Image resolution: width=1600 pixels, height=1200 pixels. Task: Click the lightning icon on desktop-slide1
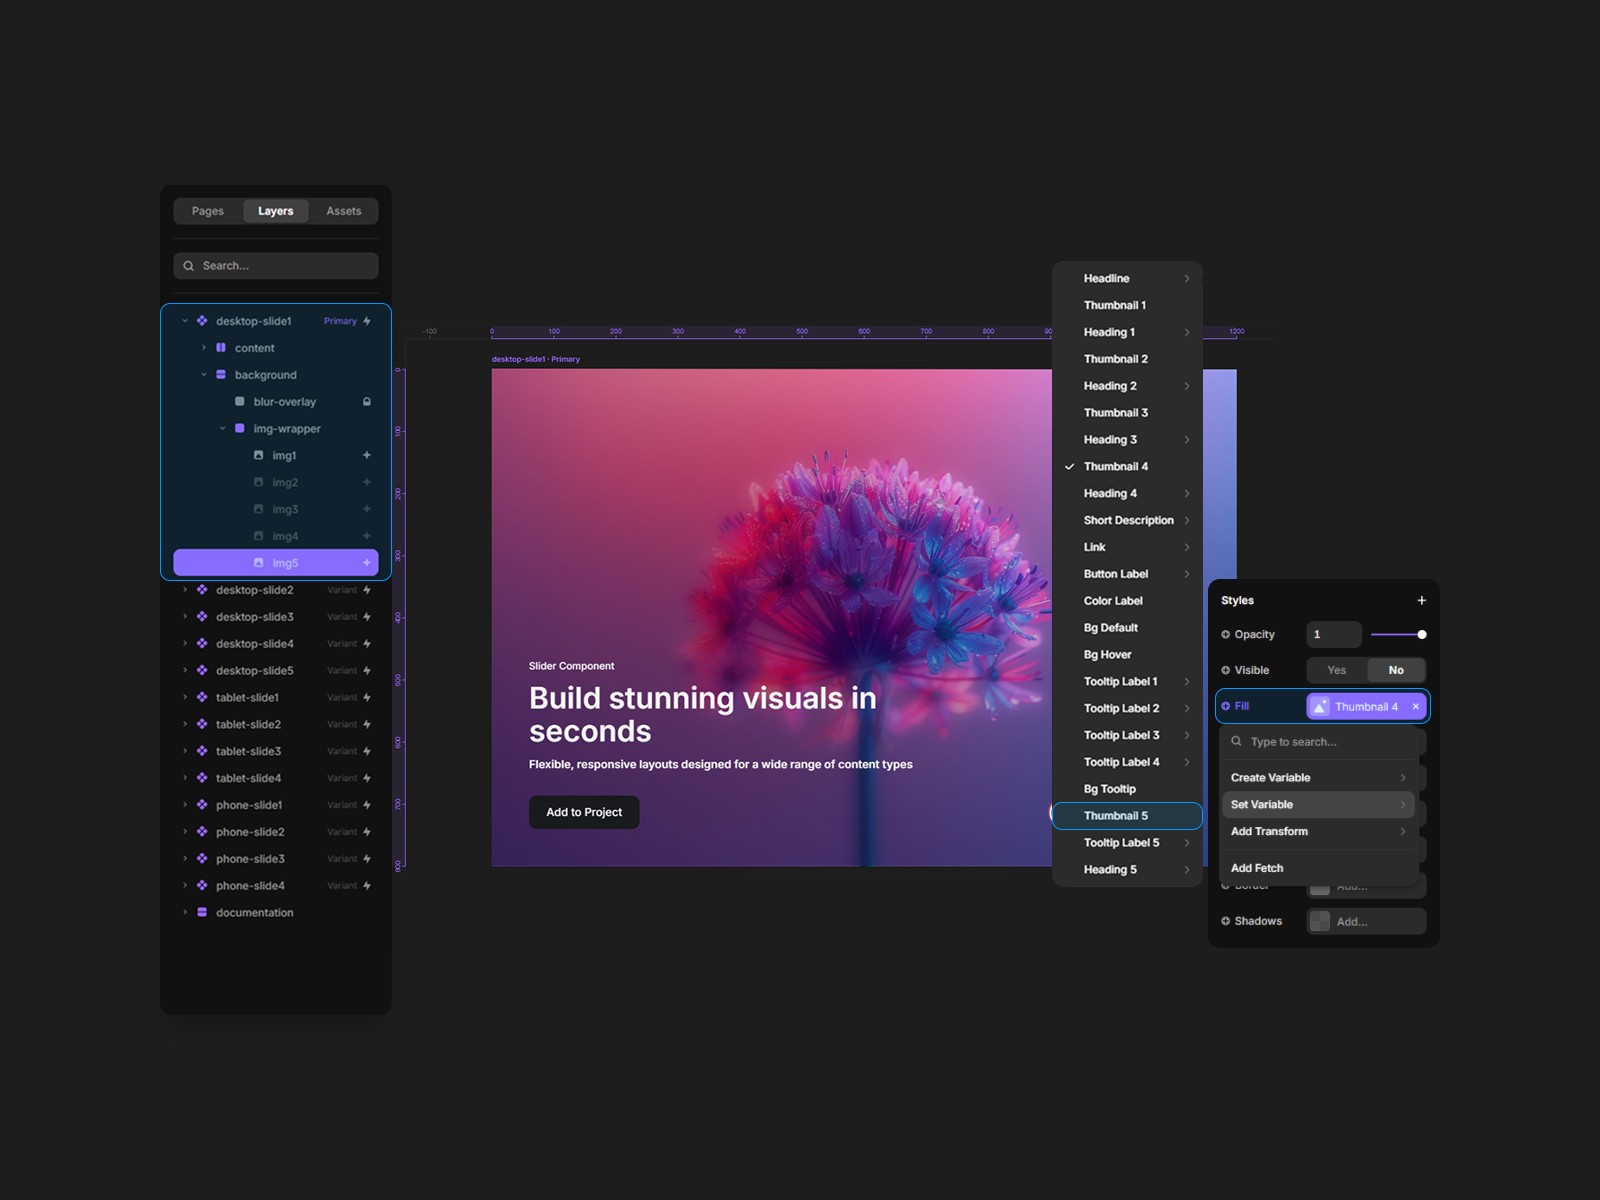[x=367, y=321]
